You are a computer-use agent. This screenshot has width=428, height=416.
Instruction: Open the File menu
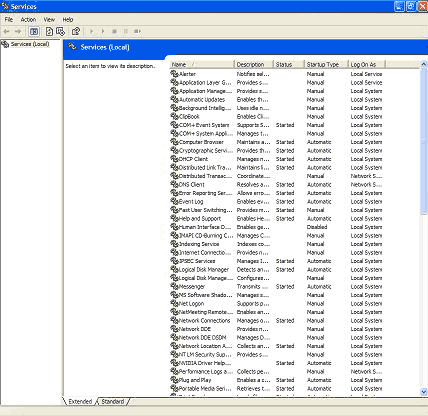coord(9,20)
